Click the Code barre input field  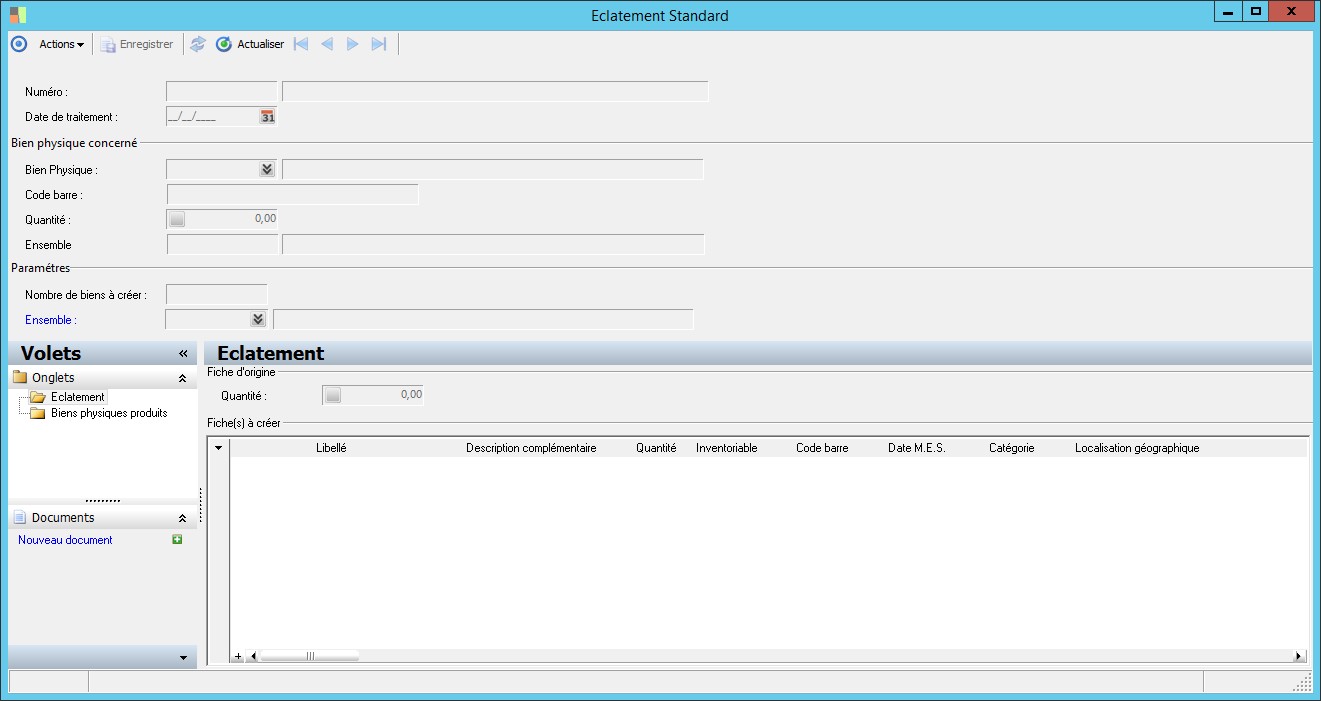292,194
